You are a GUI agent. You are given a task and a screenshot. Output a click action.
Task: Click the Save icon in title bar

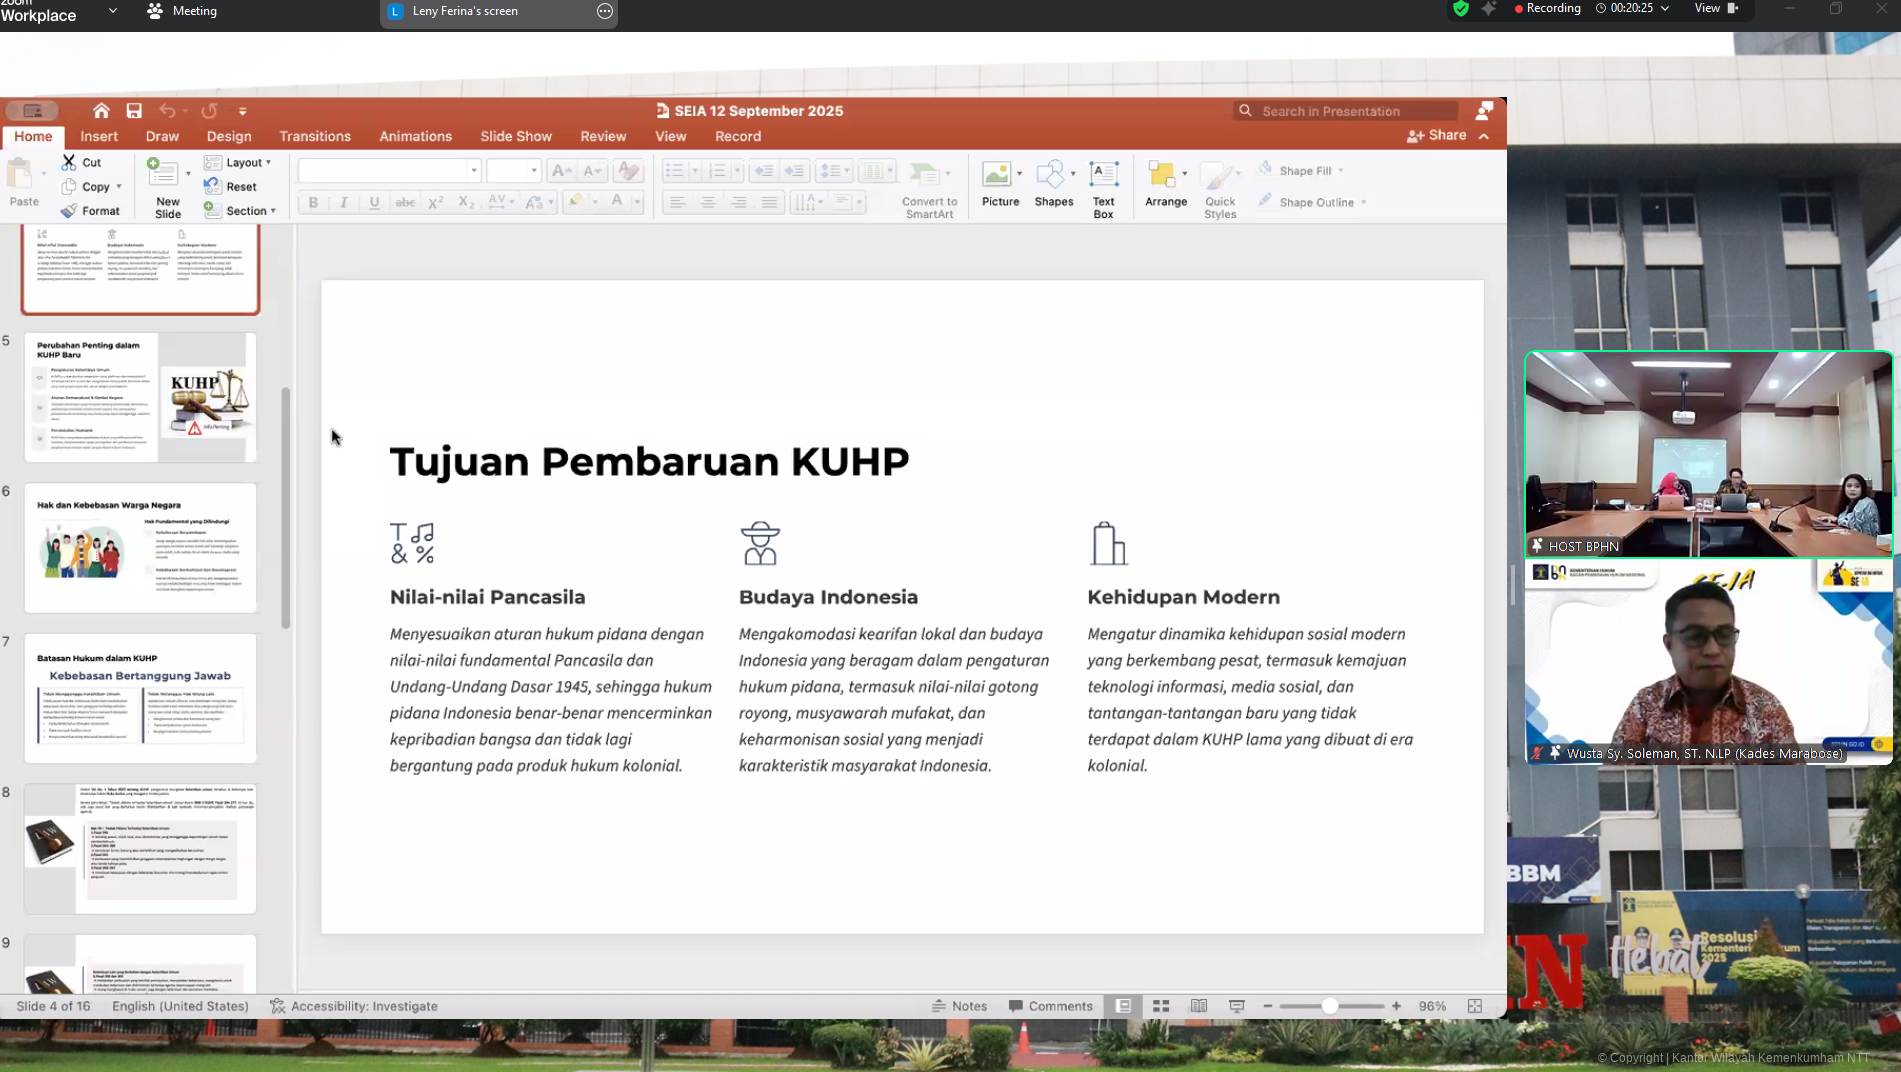coord(134,111)
